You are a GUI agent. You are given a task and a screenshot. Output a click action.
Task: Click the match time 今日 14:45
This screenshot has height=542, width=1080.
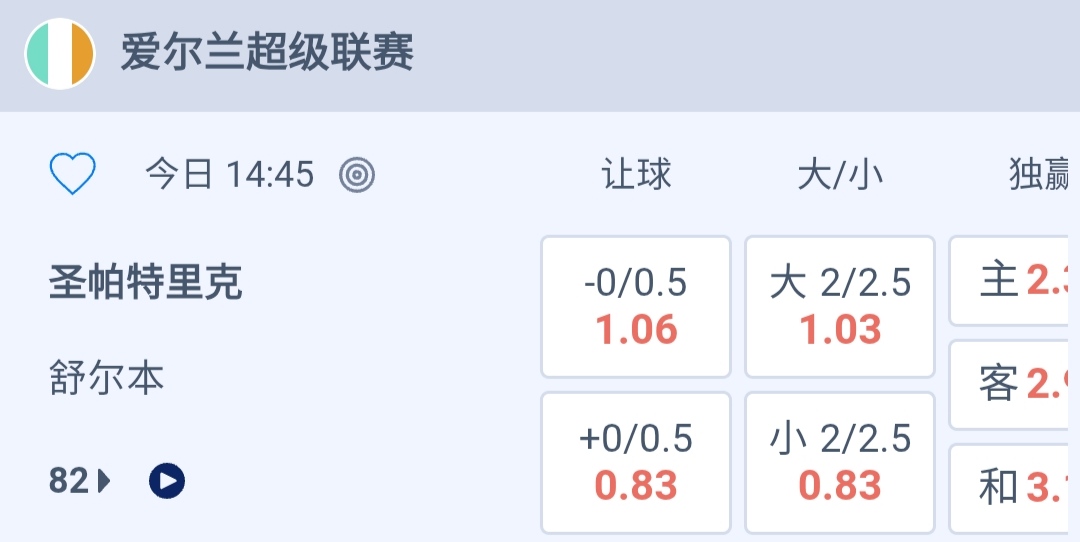pyautogui.click(x=229, y=175)
